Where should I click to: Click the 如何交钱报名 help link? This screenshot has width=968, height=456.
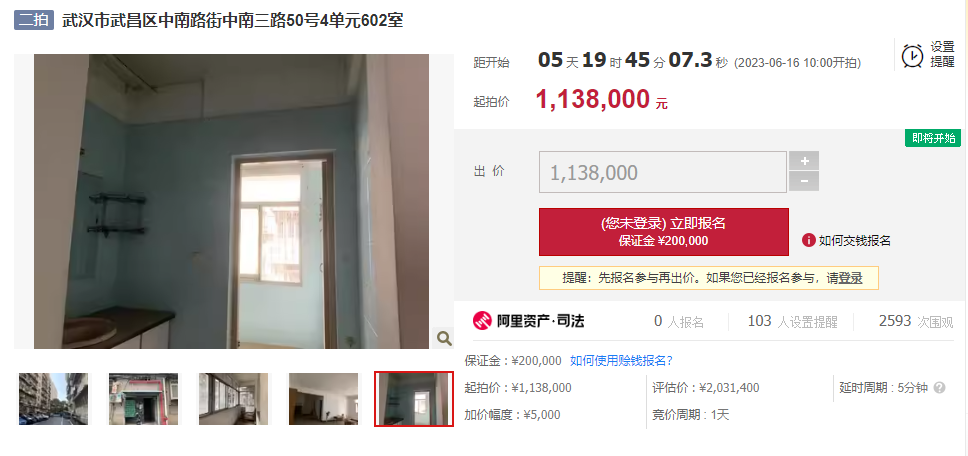(x=854, y=241)
